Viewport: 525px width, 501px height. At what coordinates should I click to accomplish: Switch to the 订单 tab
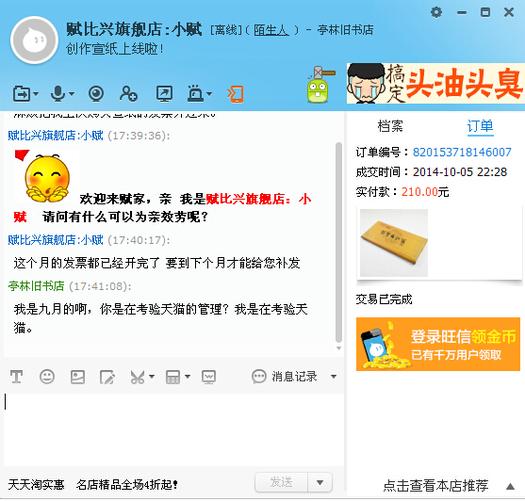[x=480, y=127]
